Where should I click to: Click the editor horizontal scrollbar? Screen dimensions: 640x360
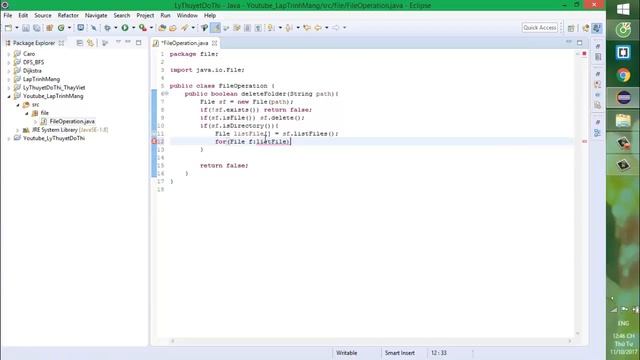pos(371,341)
